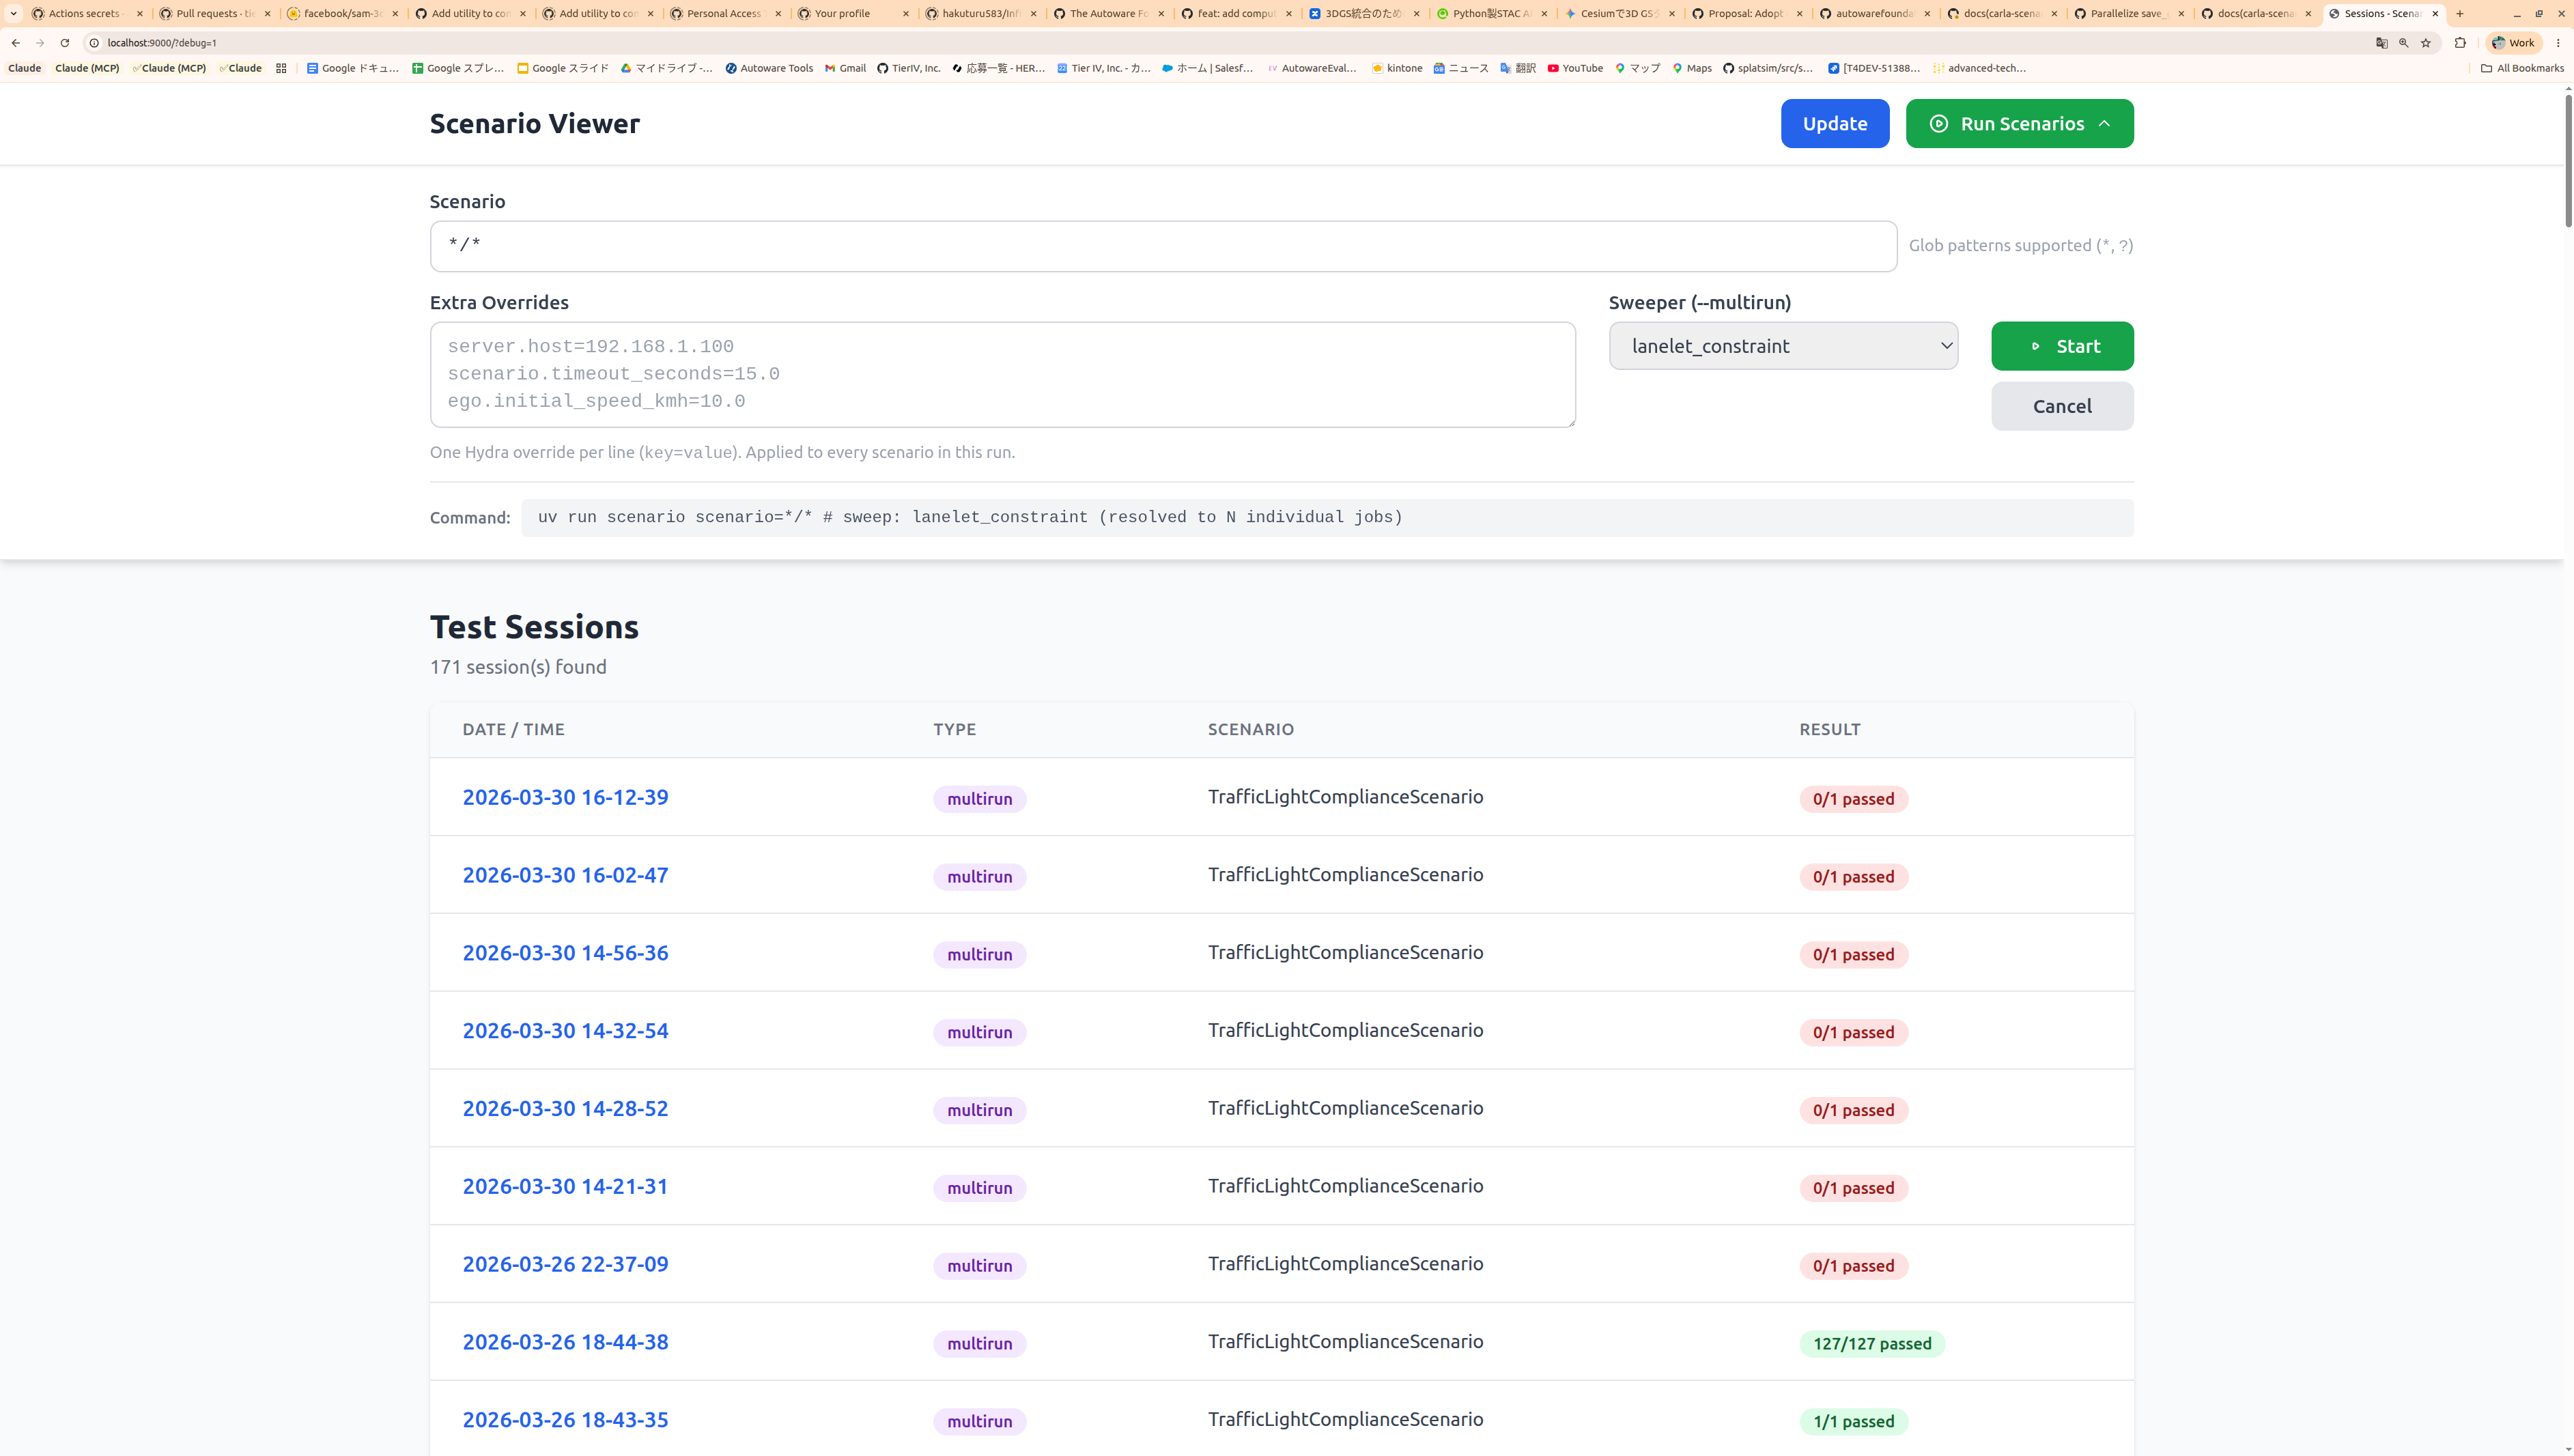Open session 2026-03-26 18-44-38
The height and width of the screenshot is (1456, 2574).
(565, 1342)
